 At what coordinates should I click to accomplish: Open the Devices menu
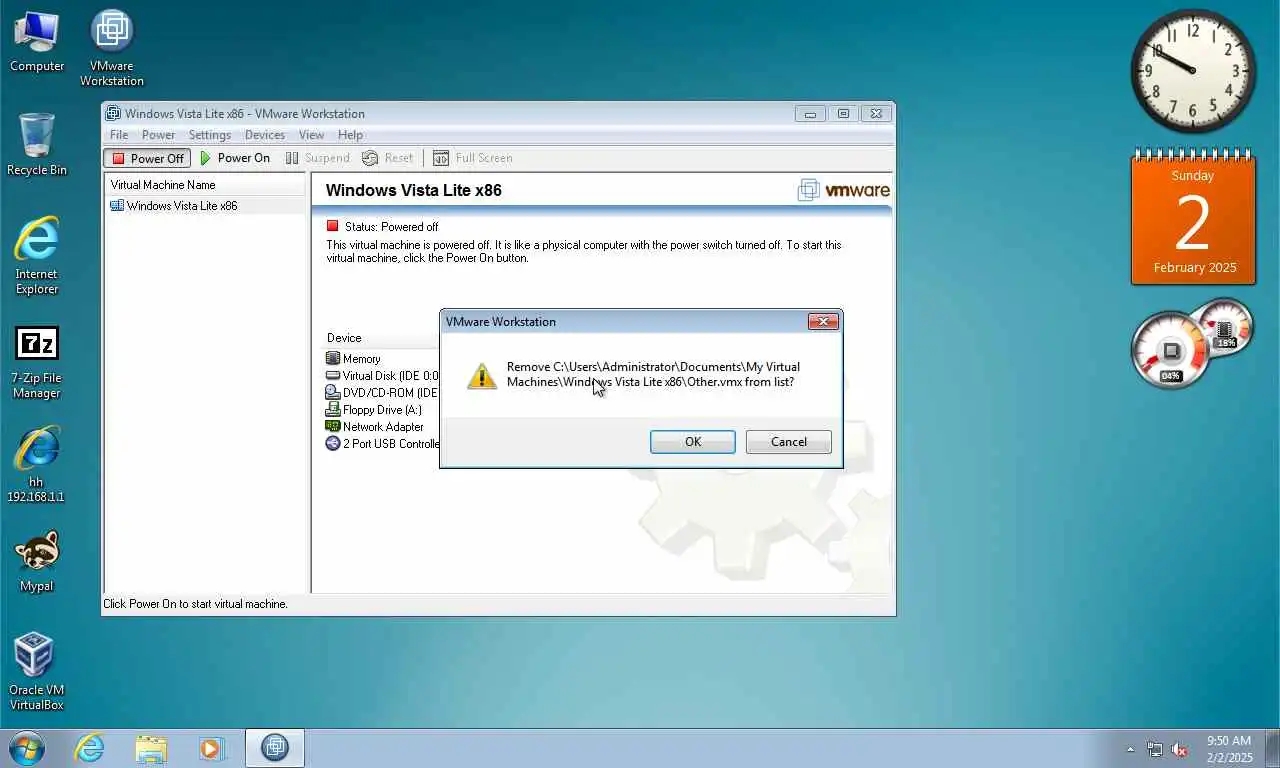pyautogui.click(x=265, y=135)
